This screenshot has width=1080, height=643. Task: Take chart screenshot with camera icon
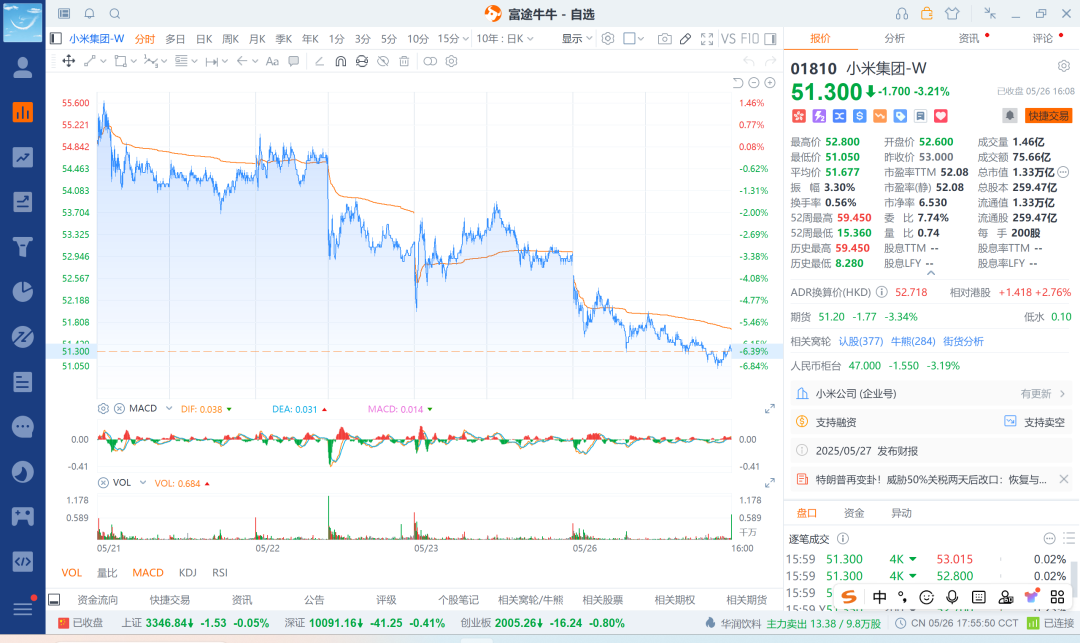(664, 39)
